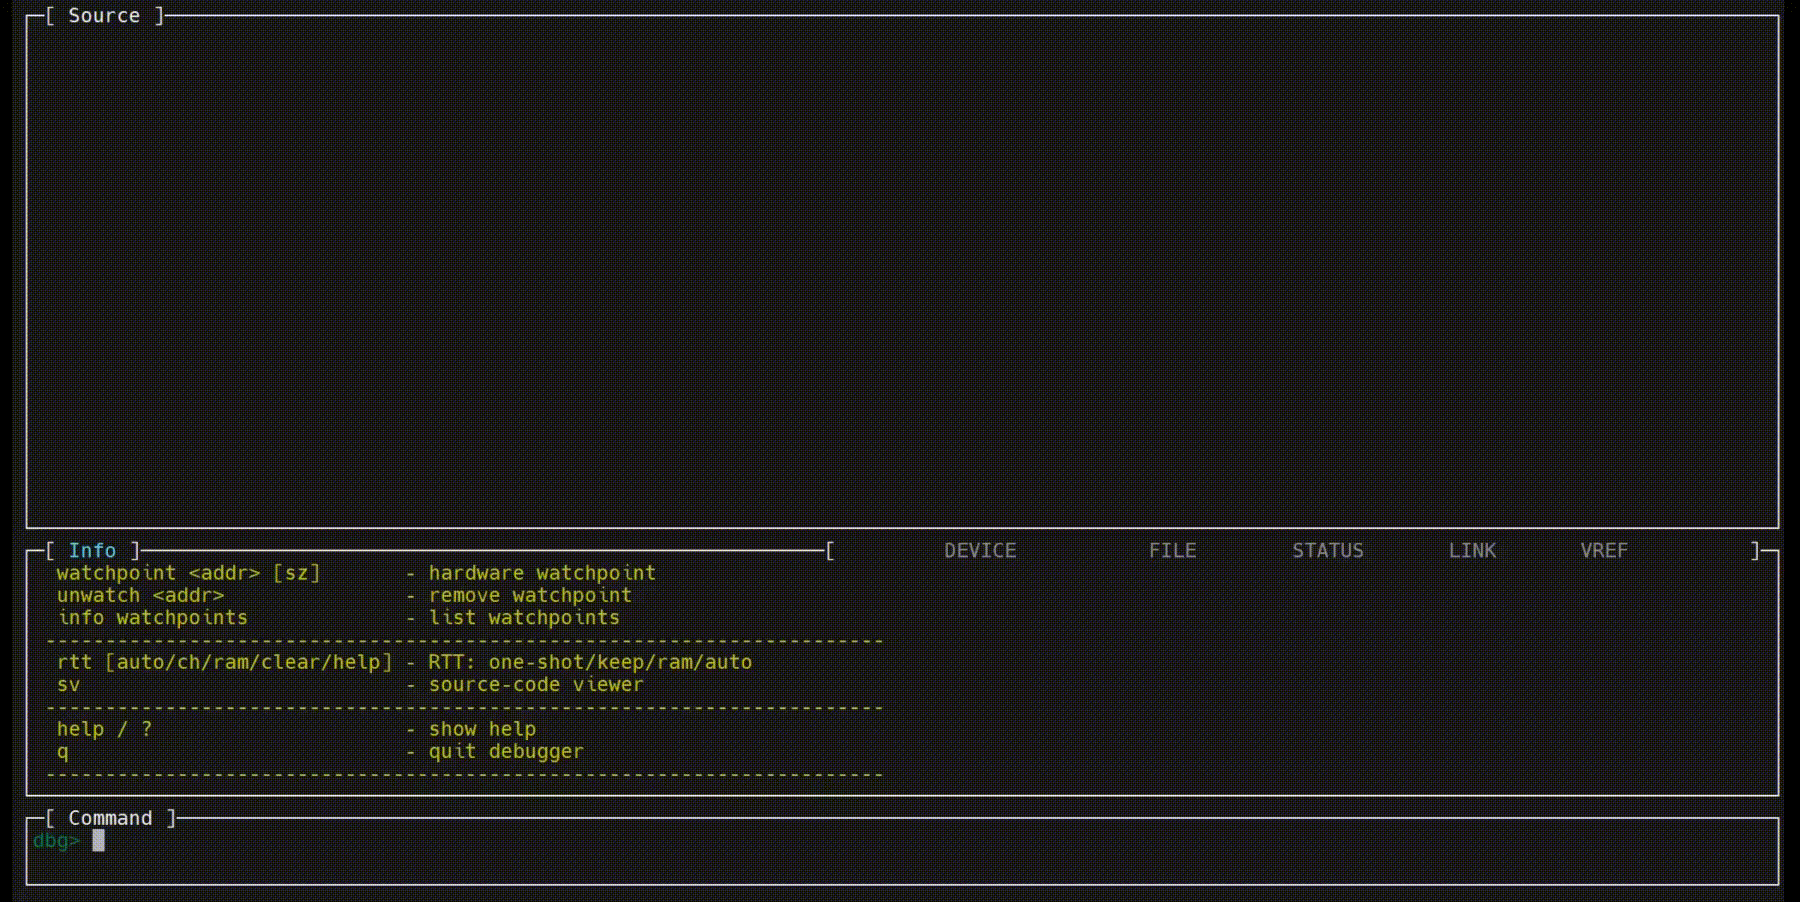Click the "info watchpoints" command entry
The height and width of the screenshot is (902, 1800).
pyautogui.click(x=152, y=618)
